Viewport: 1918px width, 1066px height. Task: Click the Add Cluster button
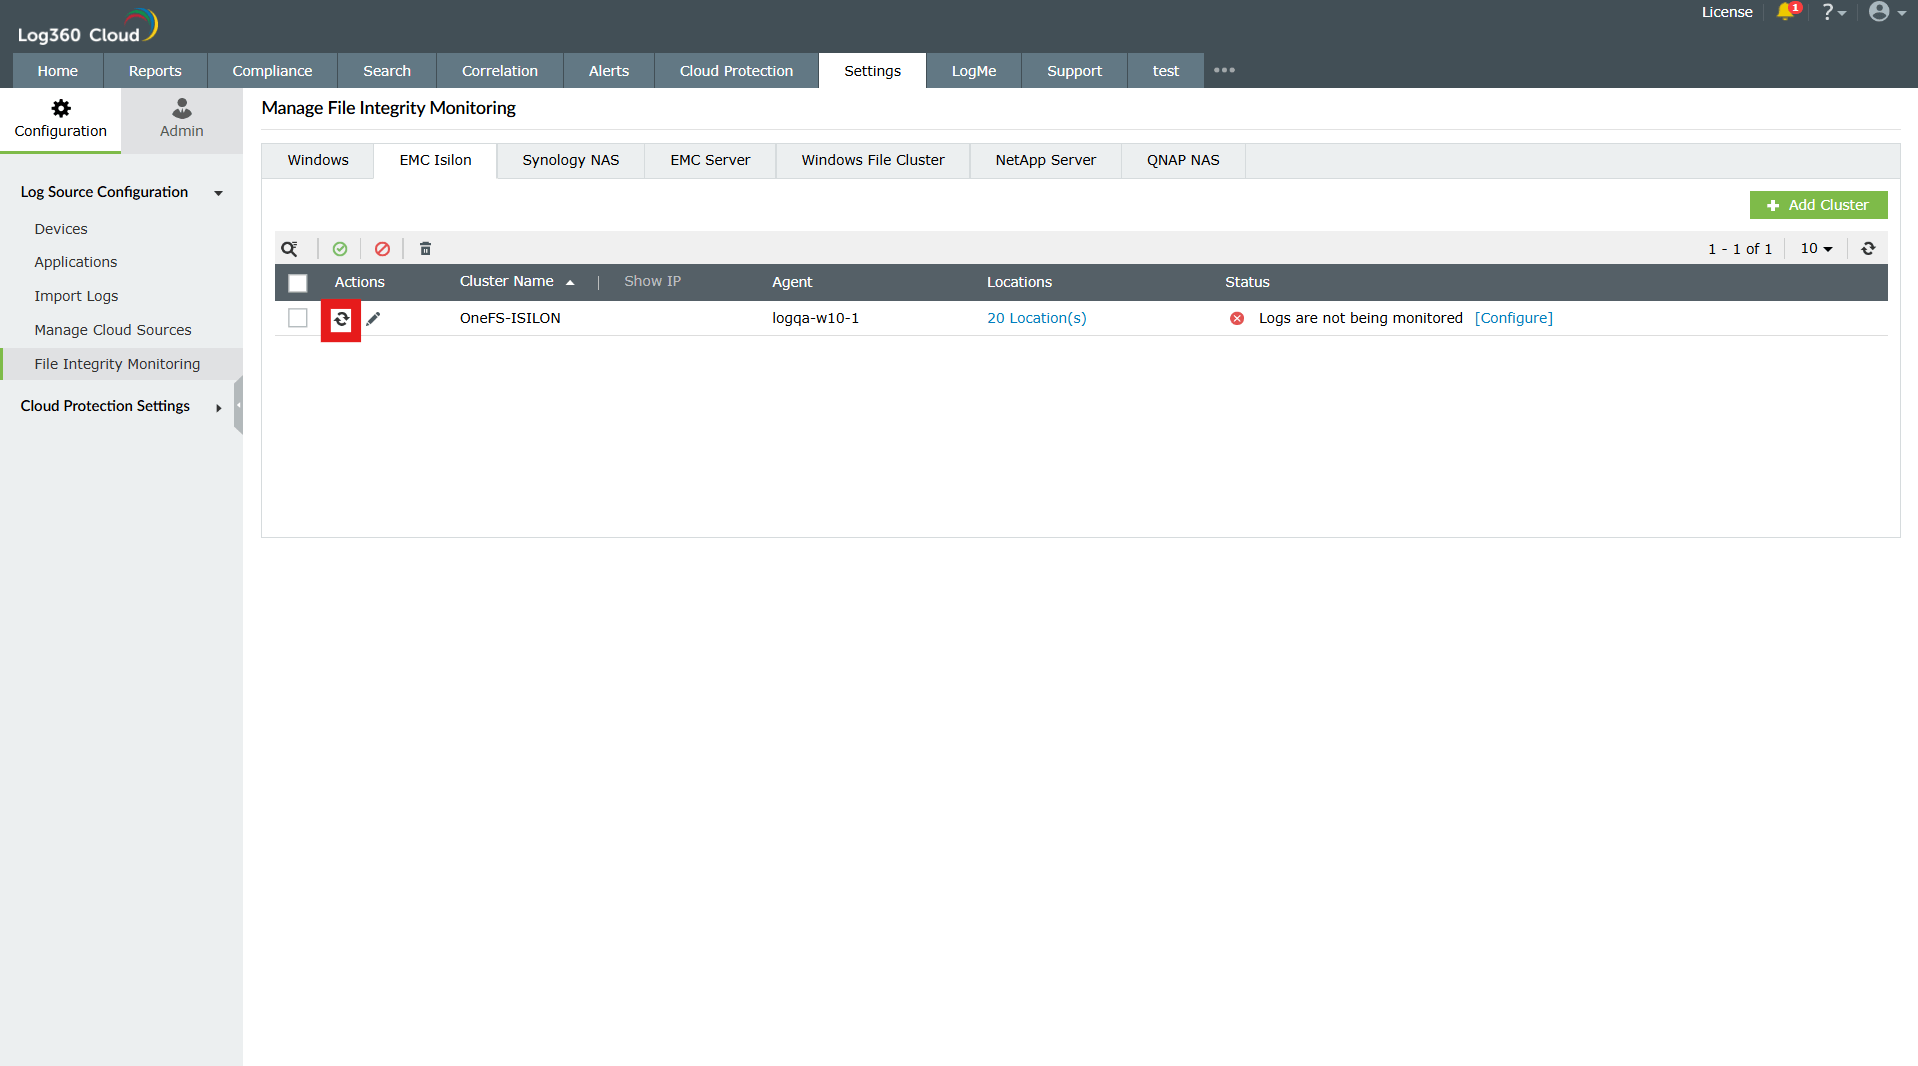1818,204
